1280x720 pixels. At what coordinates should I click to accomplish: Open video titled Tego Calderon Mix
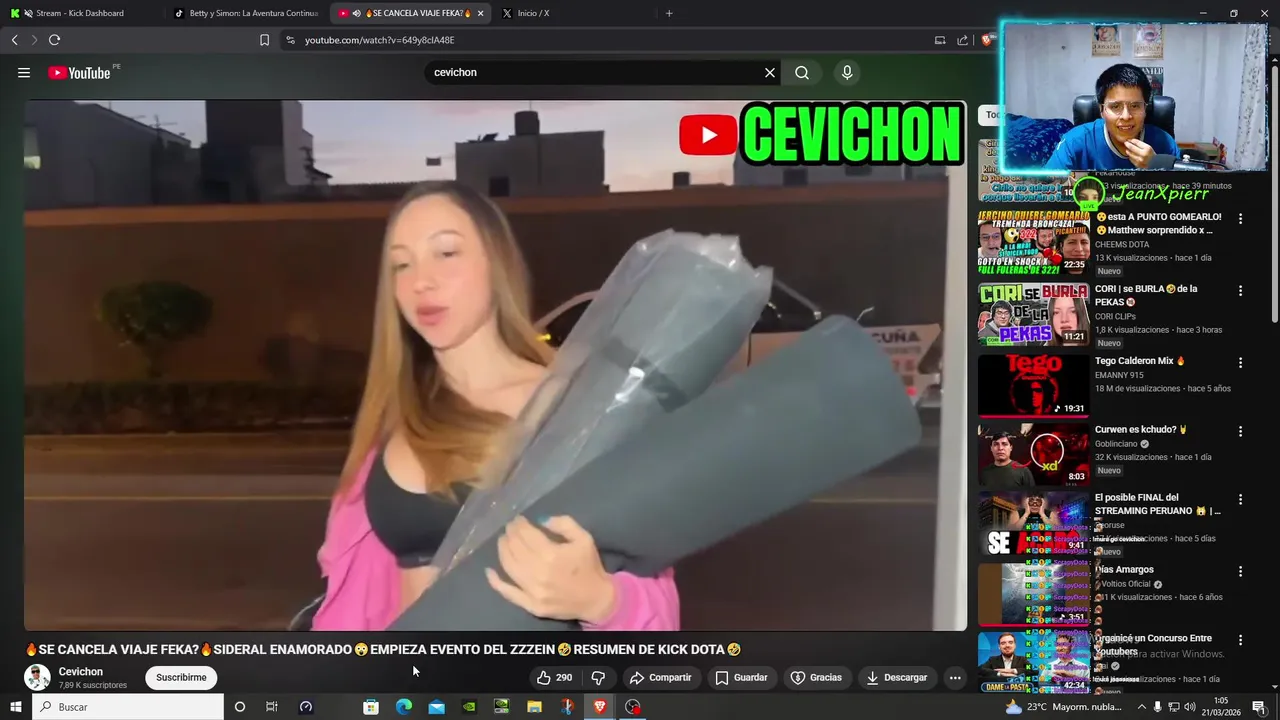click(1140, 361)
